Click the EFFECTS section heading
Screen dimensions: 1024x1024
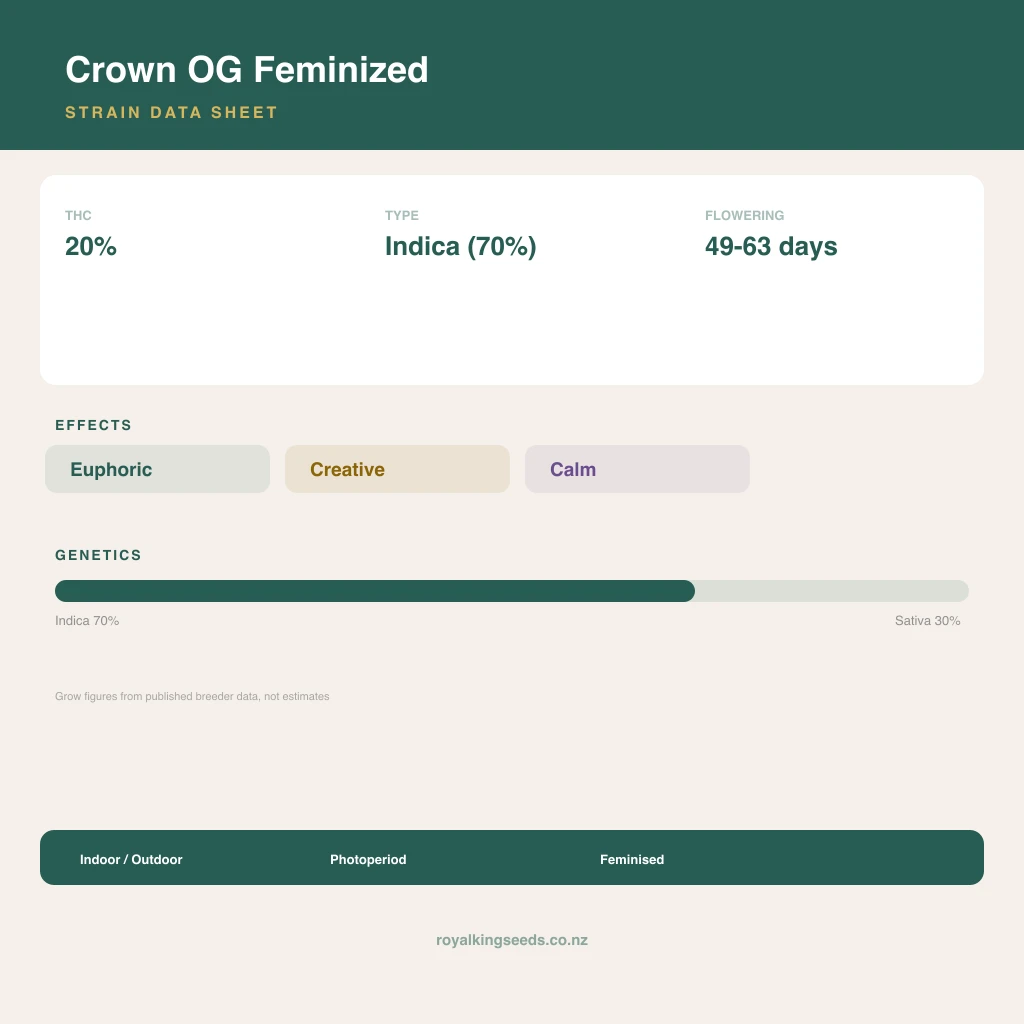click(93, 425)
